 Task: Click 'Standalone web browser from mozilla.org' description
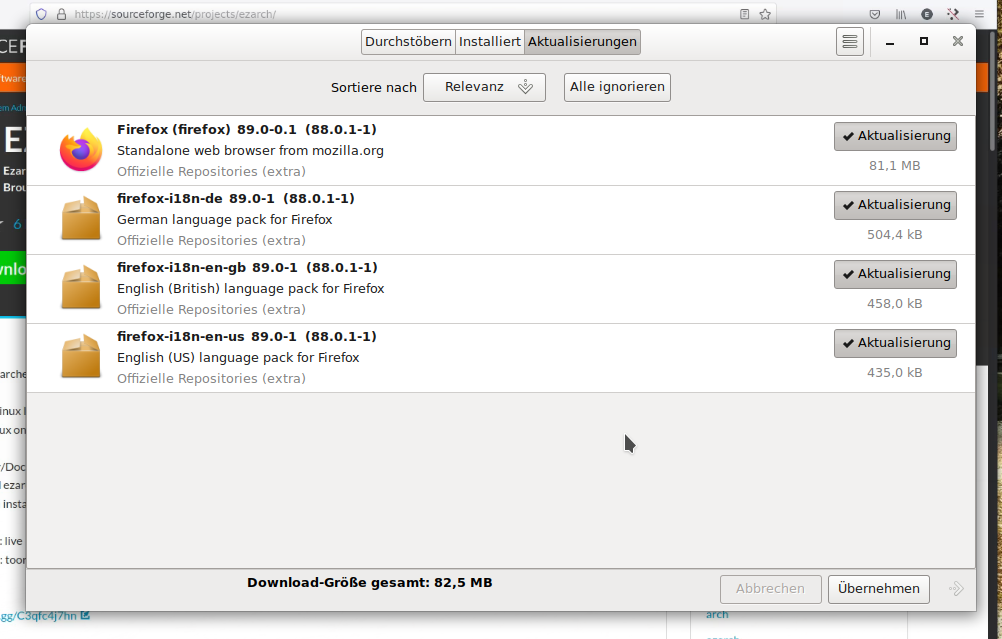(250, 150)
